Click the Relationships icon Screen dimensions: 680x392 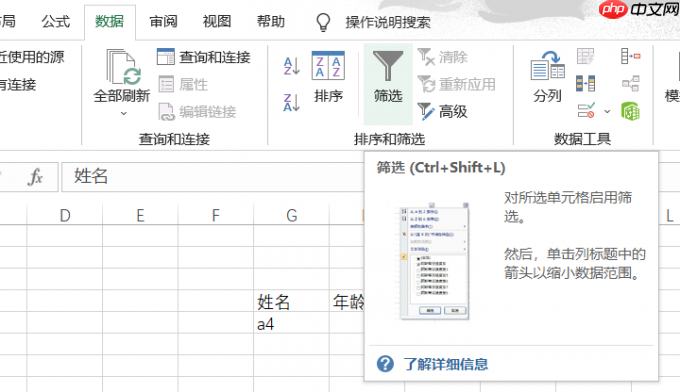631,83
